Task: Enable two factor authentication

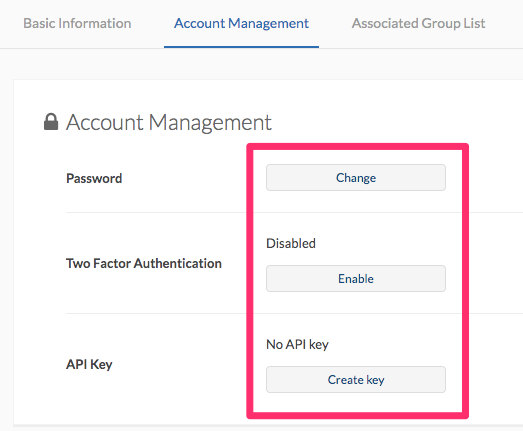Action: pyautogui.click(x=356, y=279)
